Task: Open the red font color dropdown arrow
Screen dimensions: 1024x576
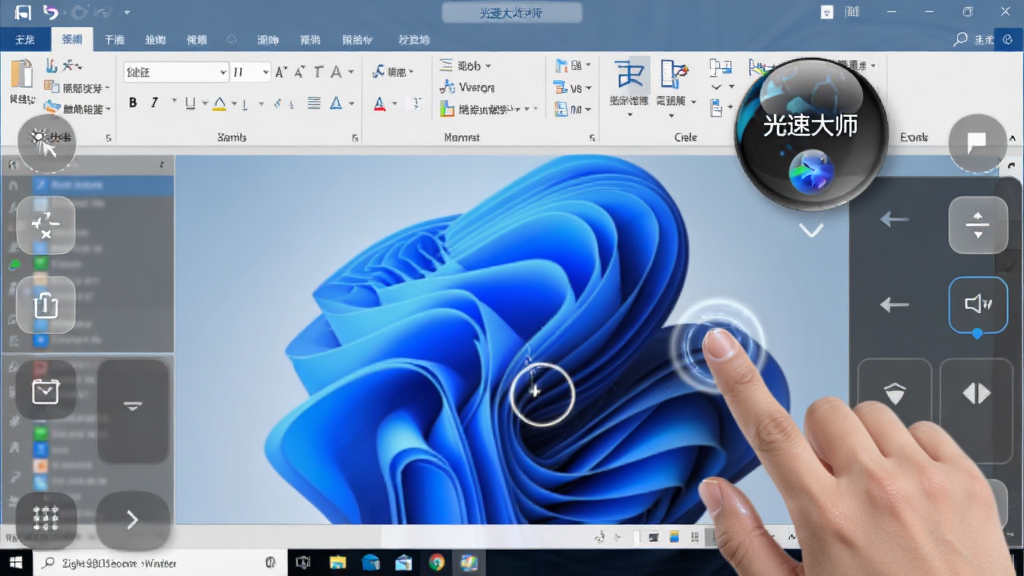Action: [x=394, y=103]
